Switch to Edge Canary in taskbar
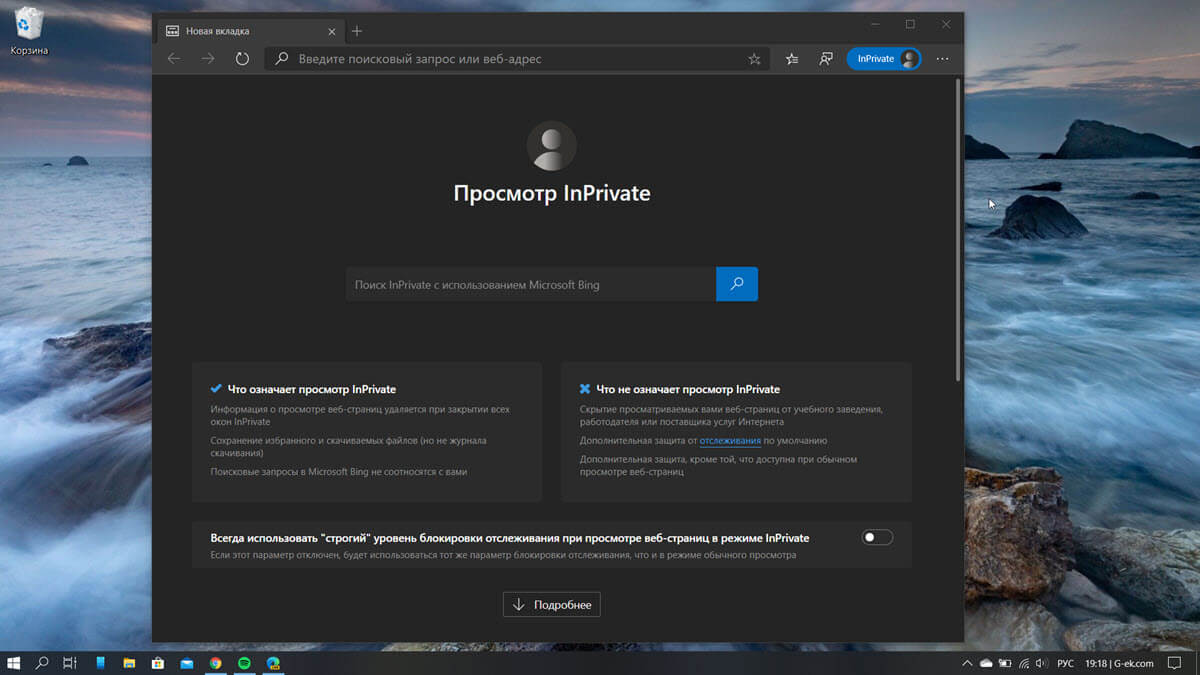The height and width of the screenshot is (675, 1200). (273, 662)
